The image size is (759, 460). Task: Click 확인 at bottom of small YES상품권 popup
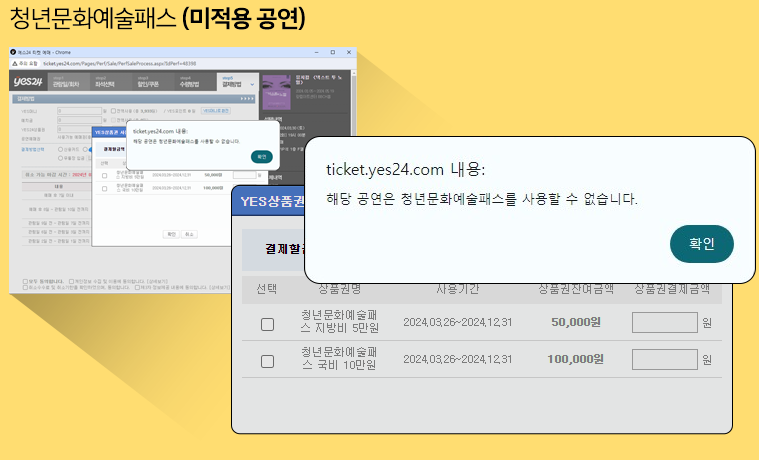(171, 234)
